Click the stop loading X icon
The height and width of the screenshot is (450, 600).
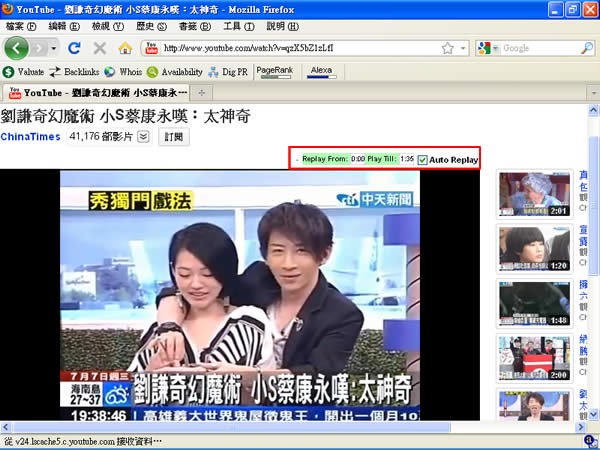point(99,48)
